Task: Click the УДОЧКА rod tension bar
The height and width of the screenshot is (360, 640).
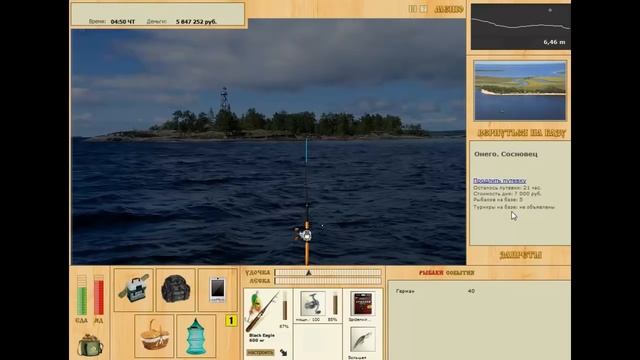Action: (328, 272)
